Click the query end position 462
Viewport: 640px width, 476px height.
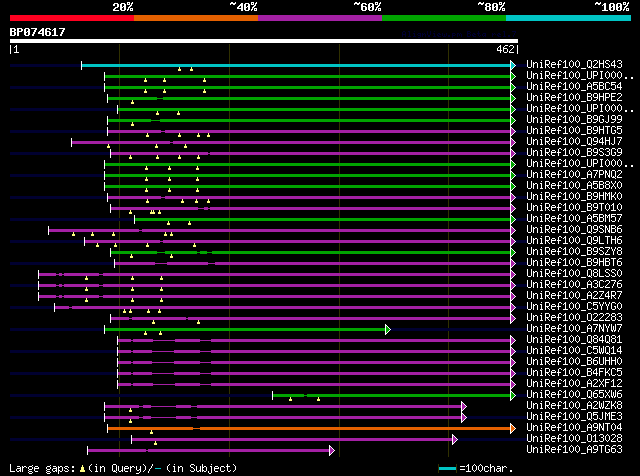coord(505,49)
